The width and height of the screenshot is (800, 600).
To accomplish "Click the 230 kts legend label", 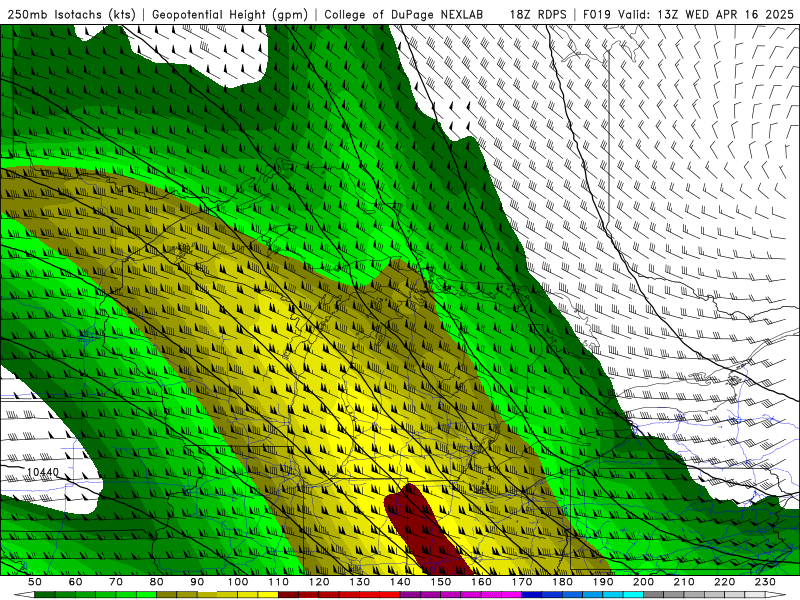I will 766,582.
